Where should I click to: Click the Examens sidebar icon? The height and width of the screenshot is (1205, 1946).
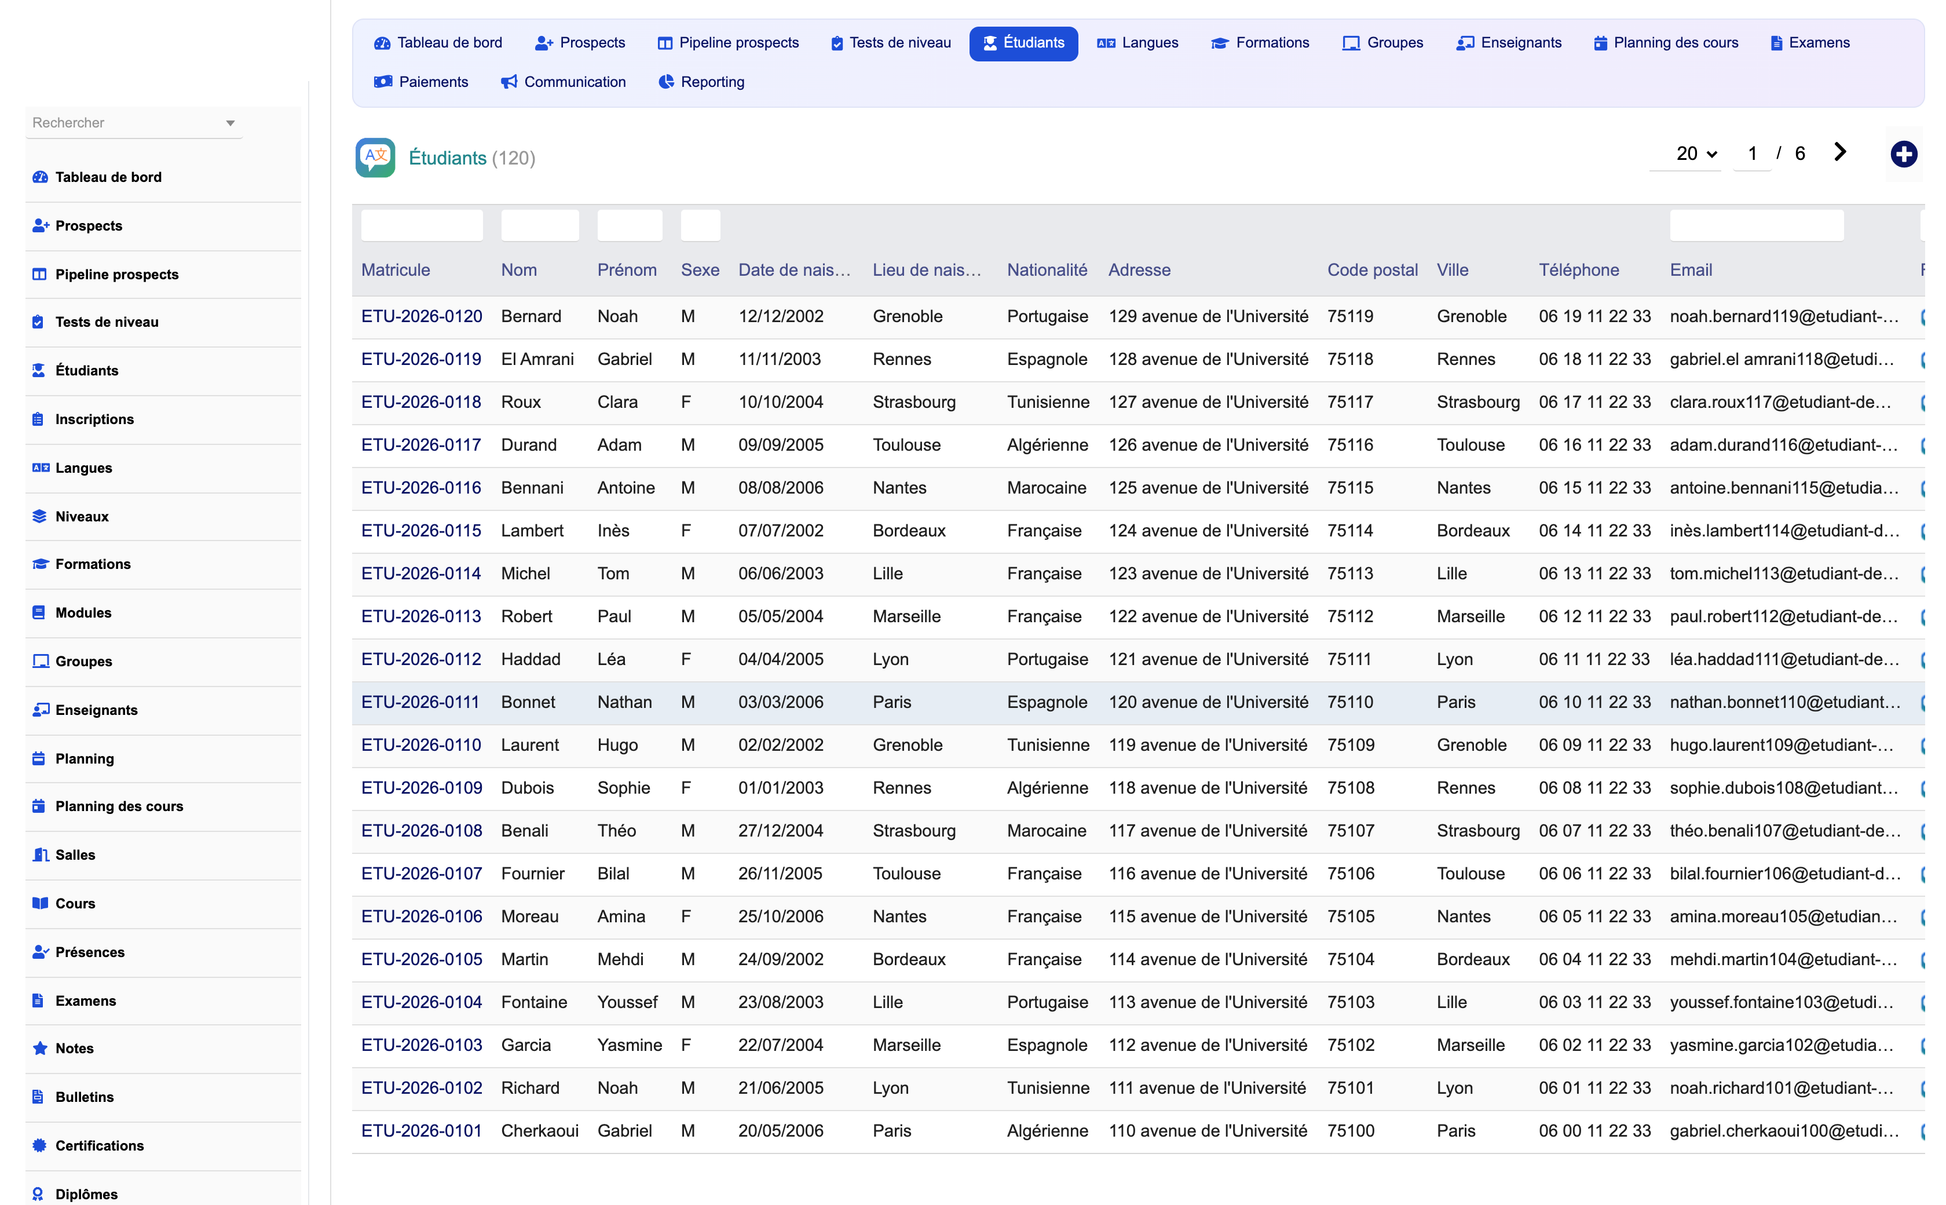(x=38, y=1001)
